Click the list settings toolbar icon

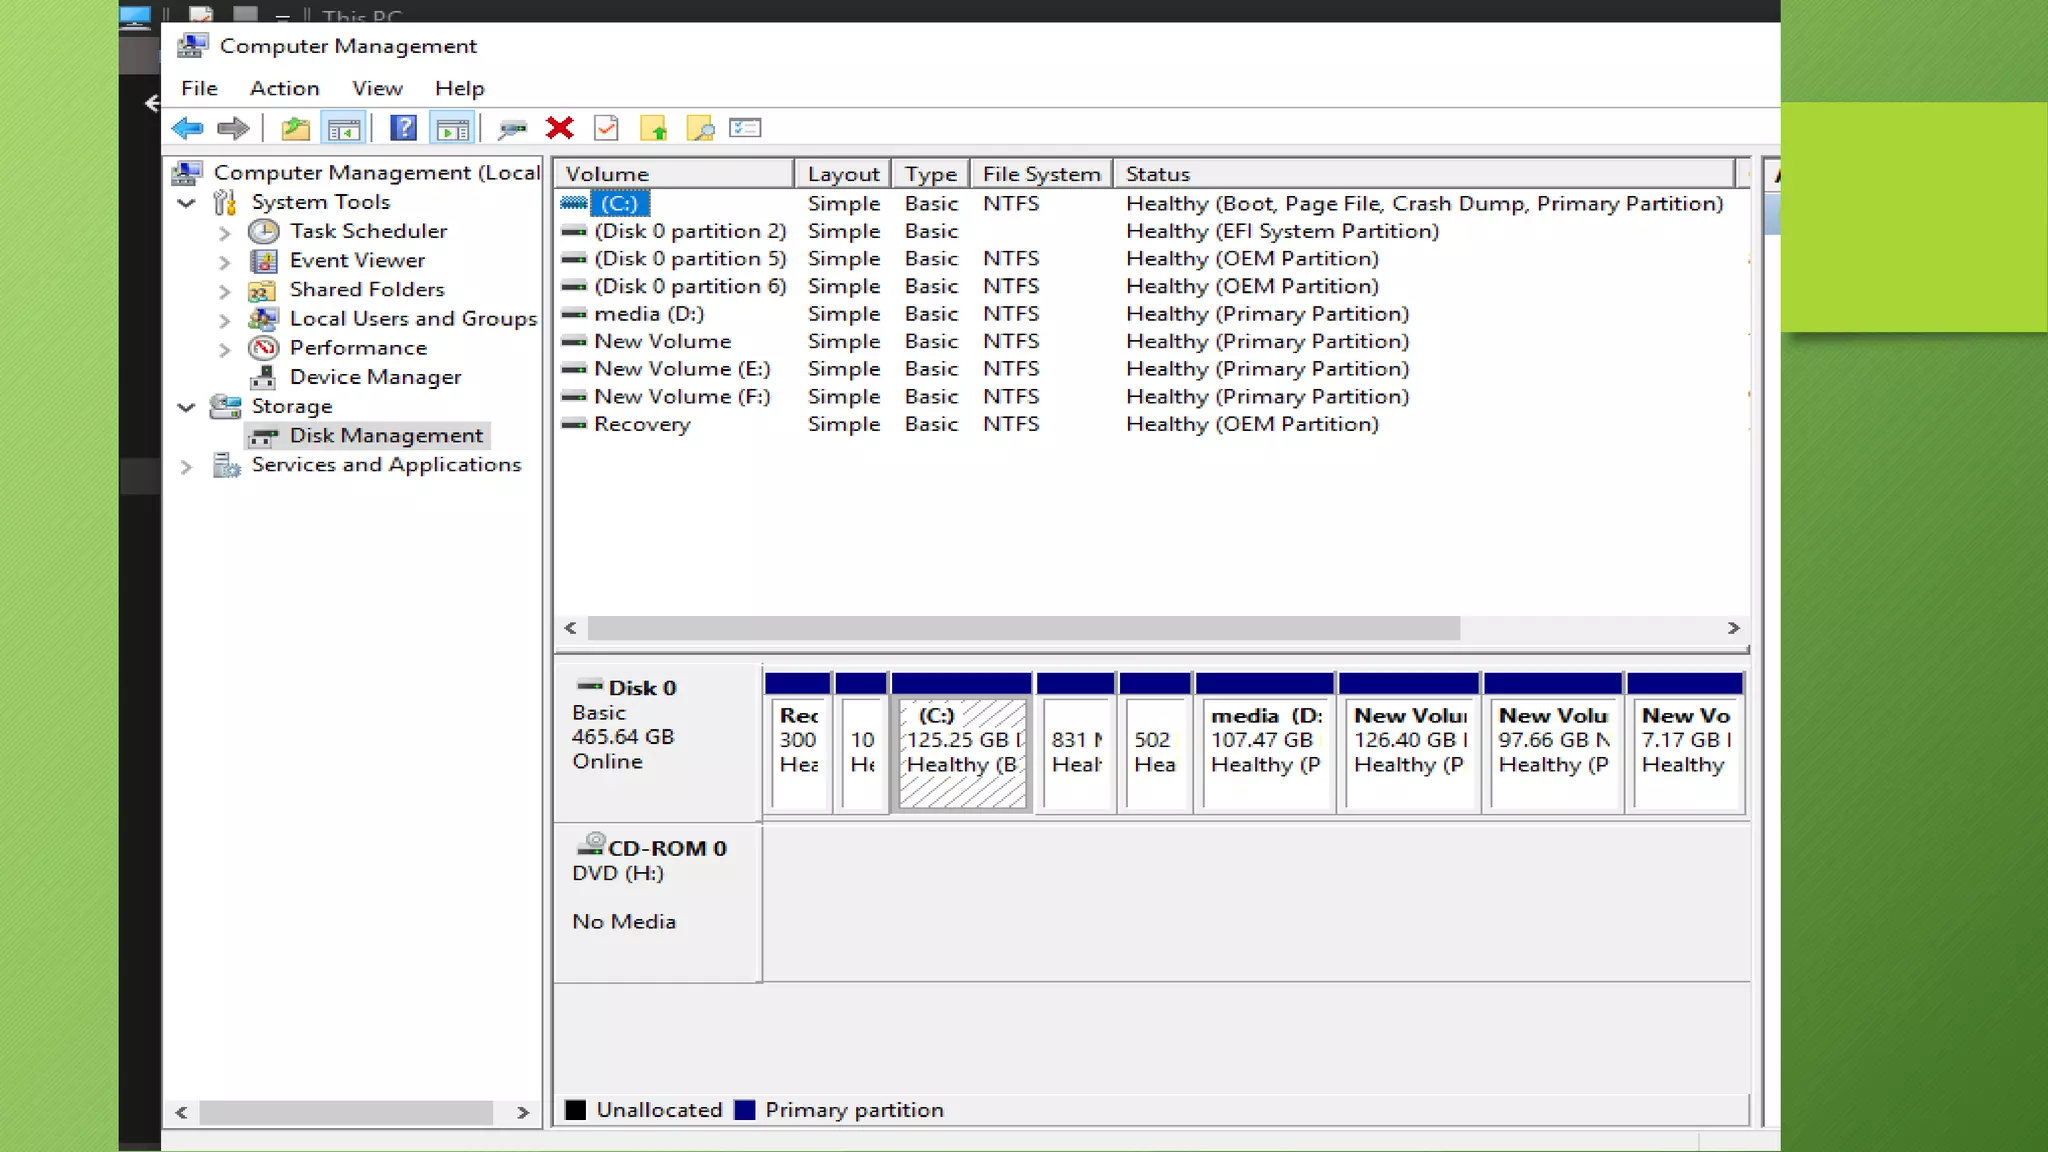coord(745,128)
